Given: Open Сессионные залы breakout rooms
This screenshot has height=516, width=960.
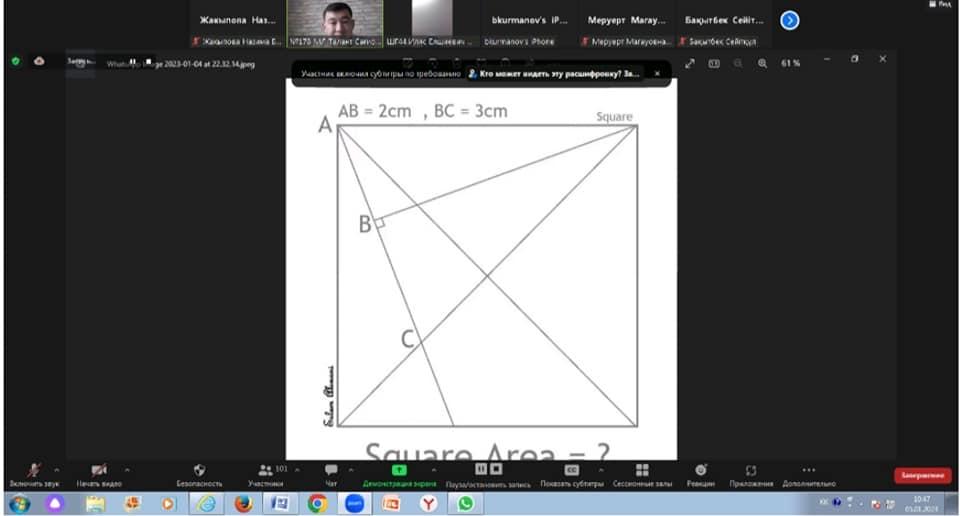Looking at the screenshot, I should [642, 471].
